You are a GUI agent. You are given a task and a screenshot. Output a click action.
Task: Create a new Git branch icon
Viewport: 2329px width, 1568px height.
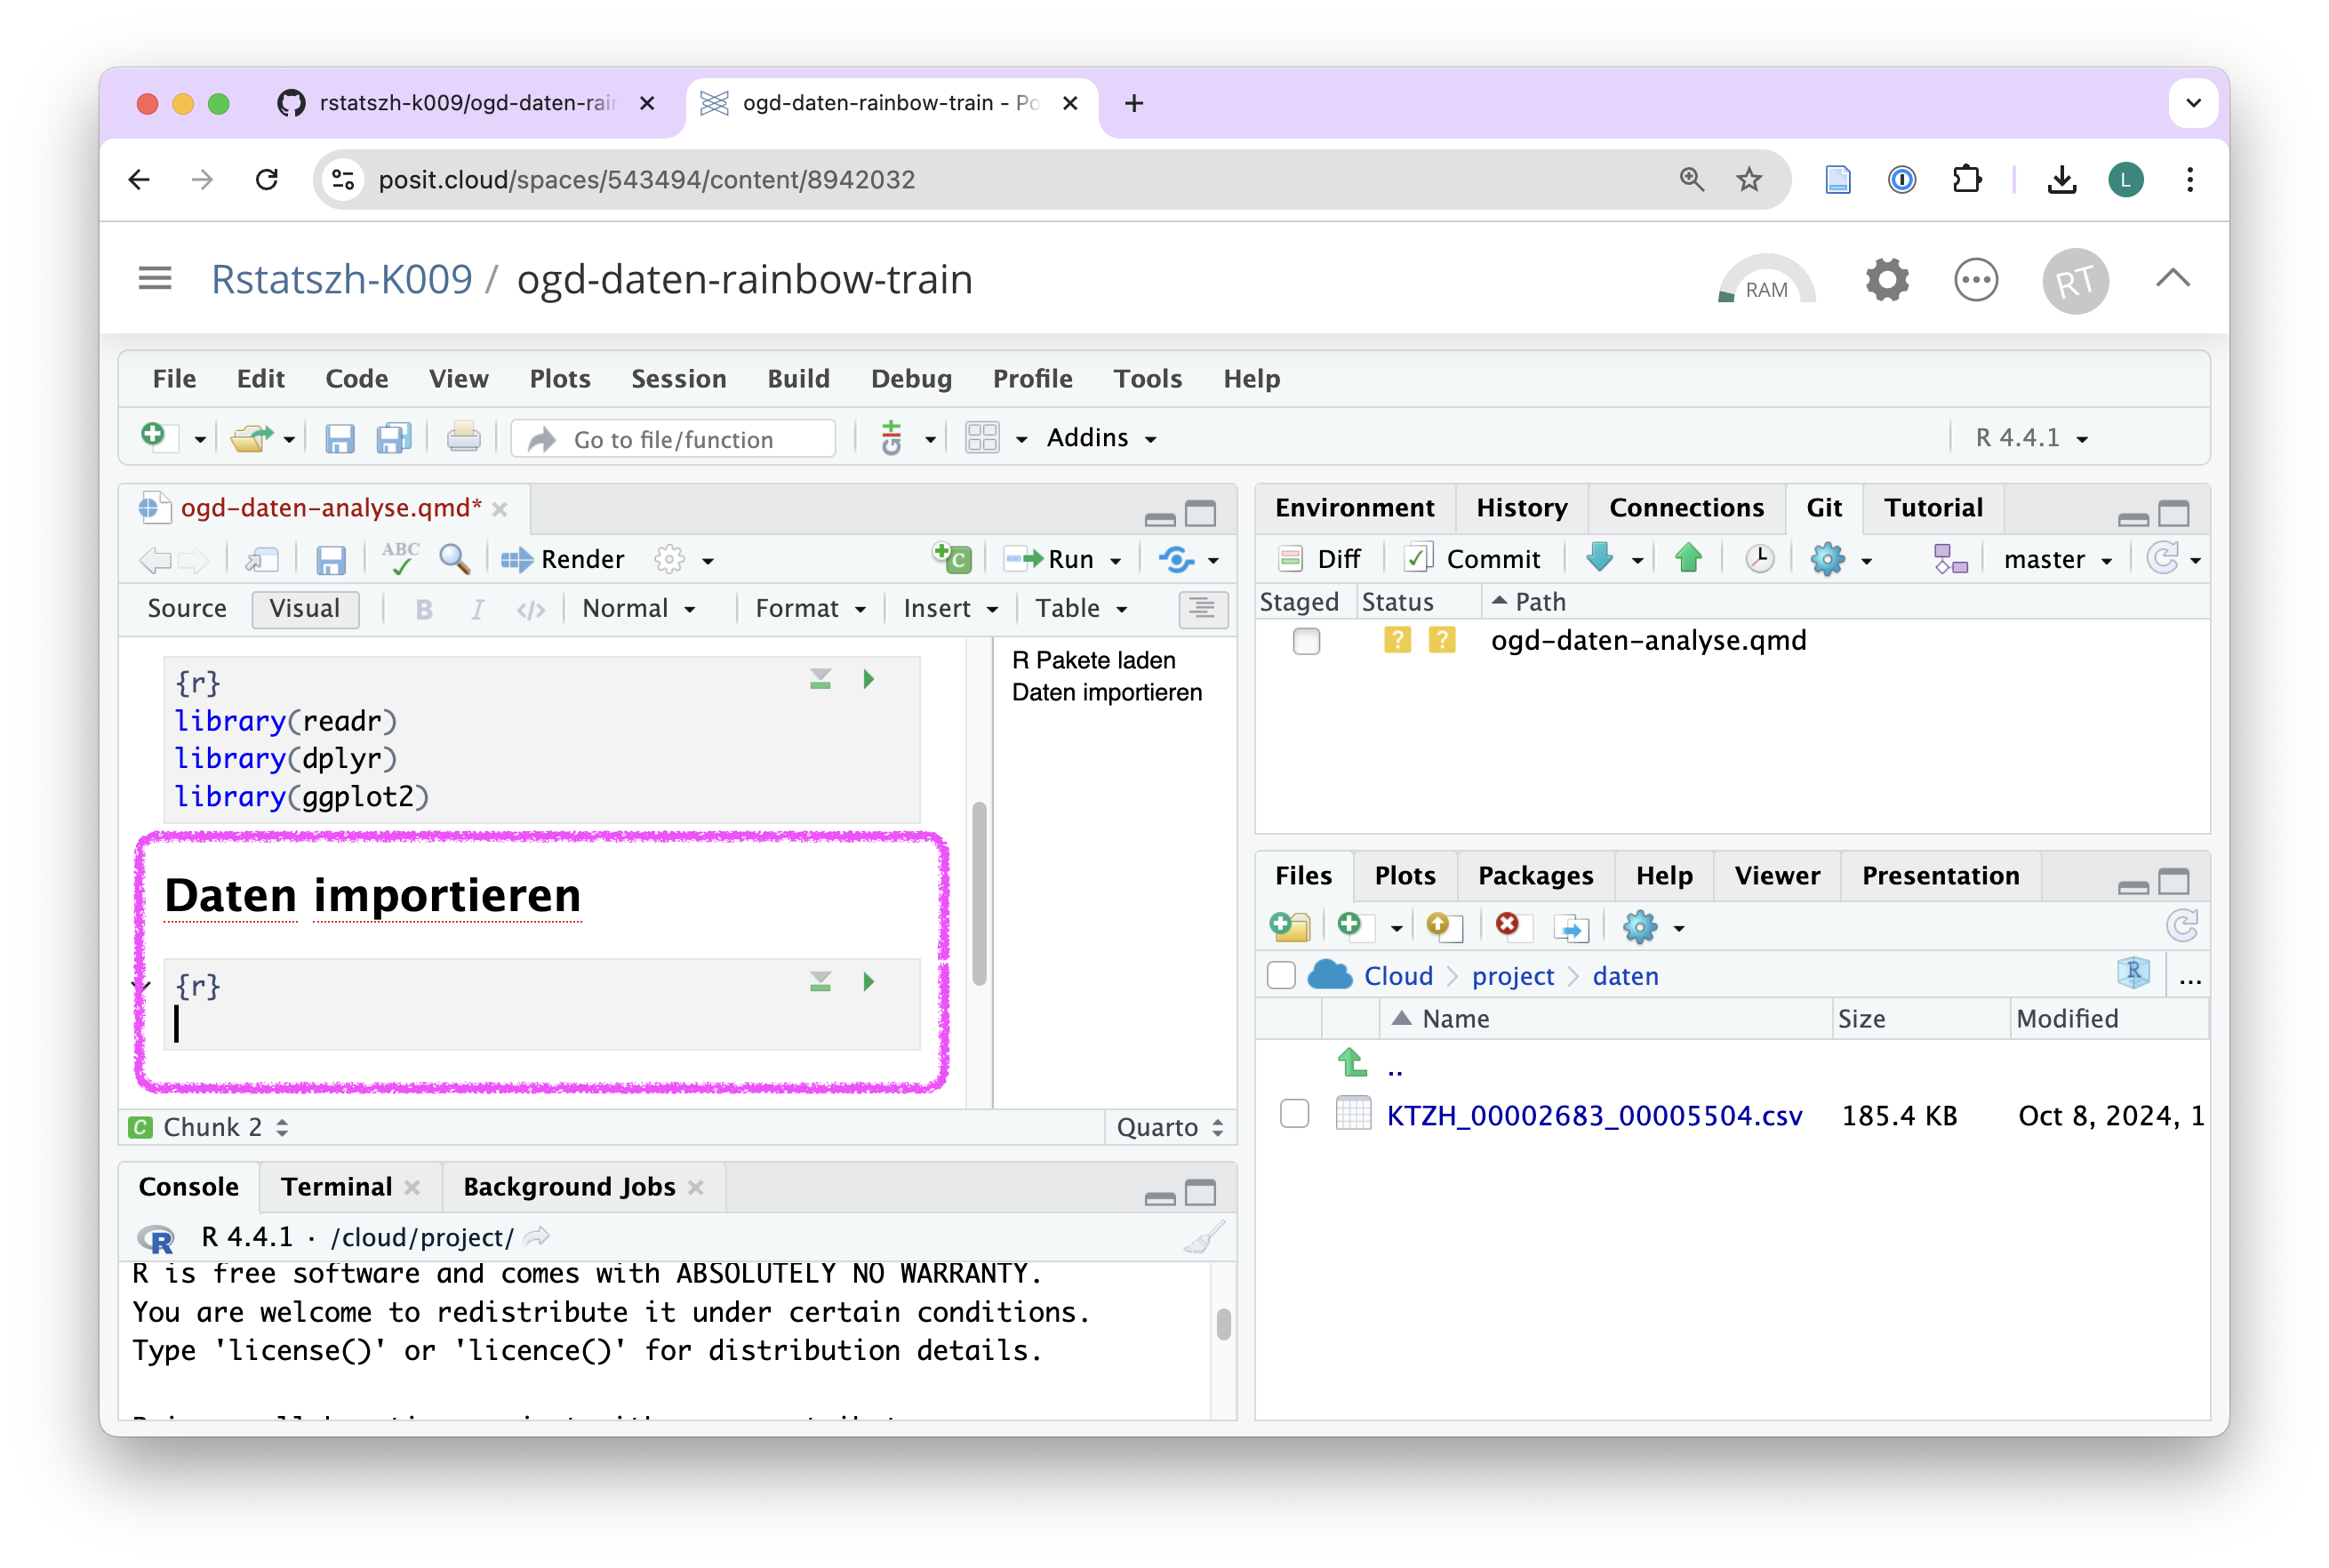coord(1950,559)
